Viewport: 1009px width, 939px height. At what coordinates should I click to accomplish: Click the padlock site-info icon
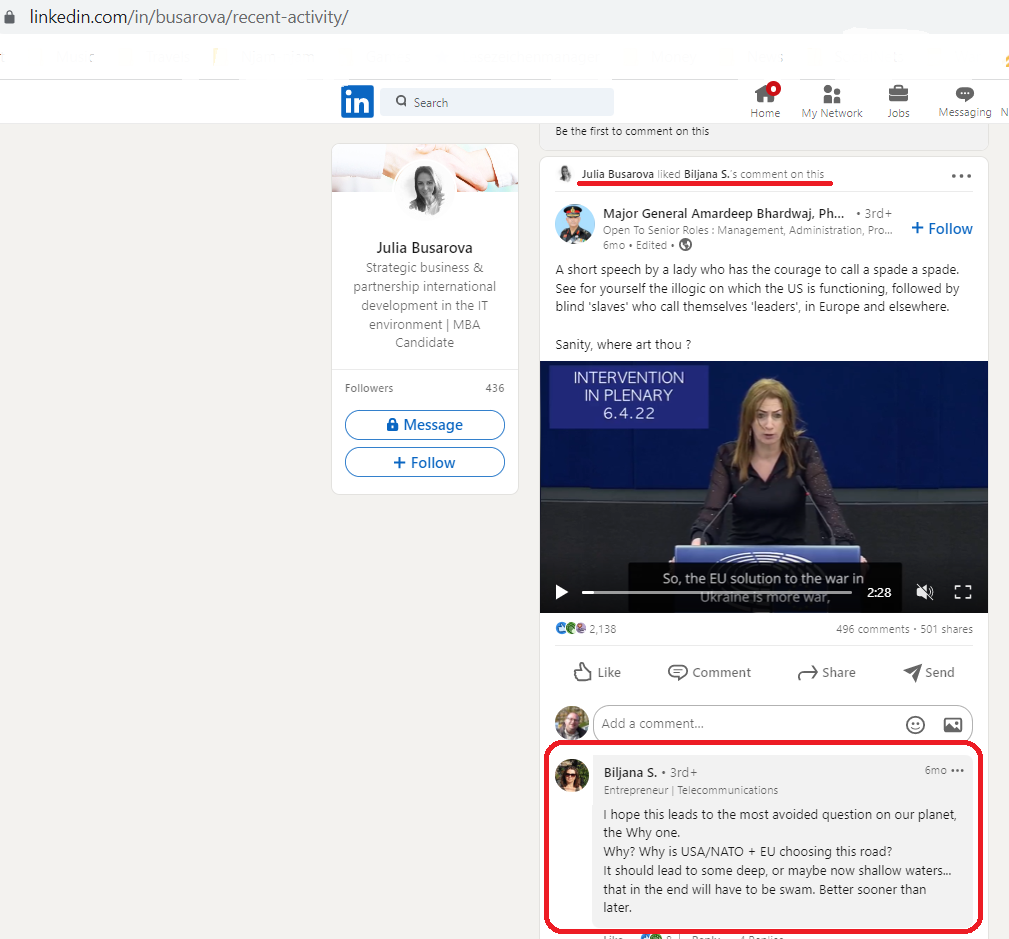click(x=10, y=17)
